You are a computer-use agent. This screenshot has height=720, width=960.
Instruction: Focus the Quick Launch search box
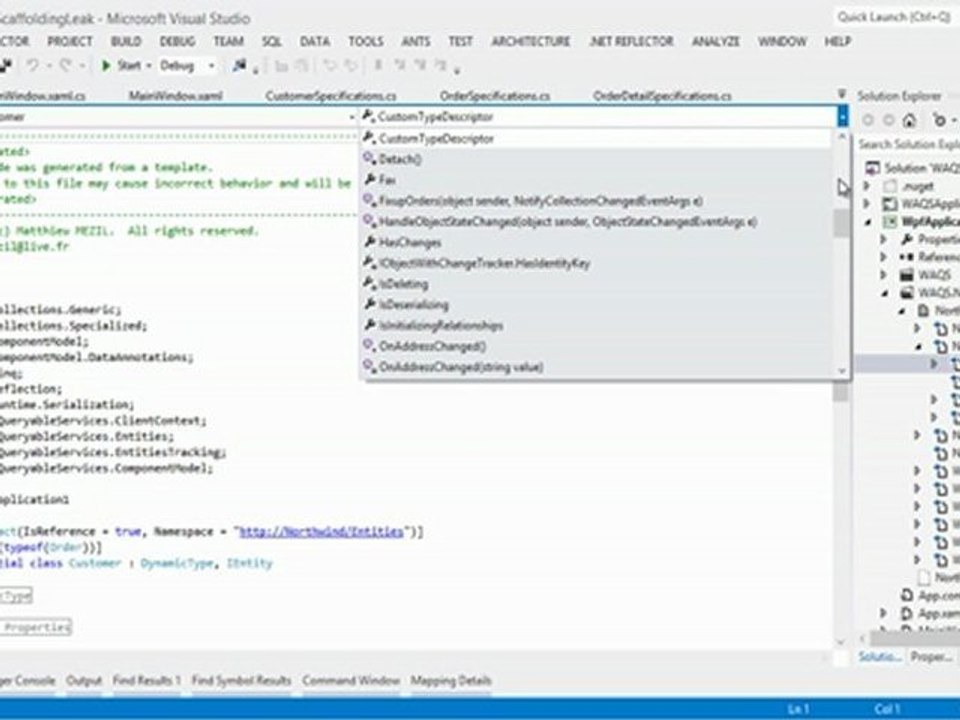pyautogui.click(x=895, y=17)
